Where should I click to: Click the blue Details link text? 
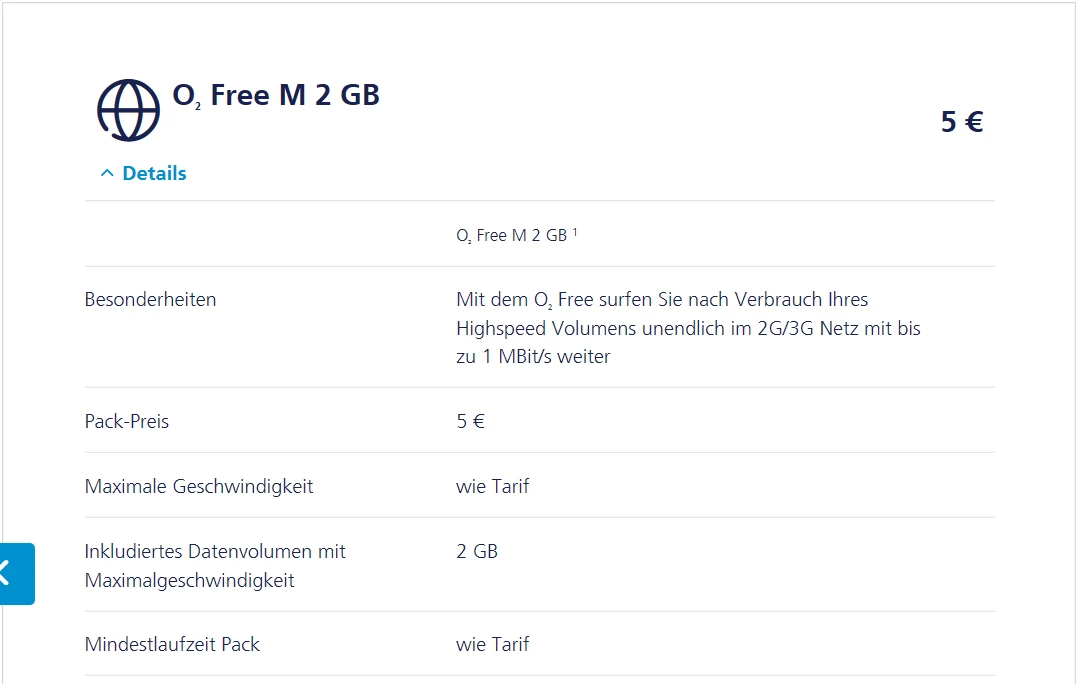154,174
